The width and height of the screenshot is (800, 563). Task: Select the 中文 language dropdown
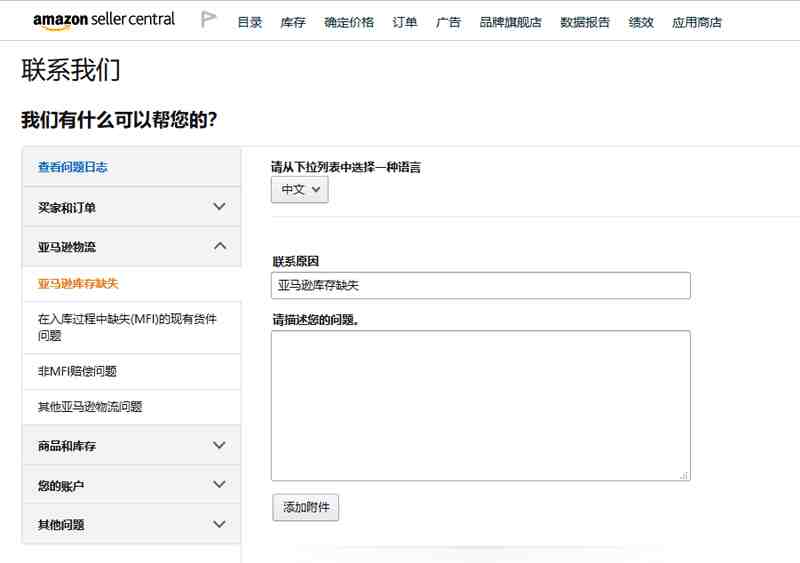pyautogui.click(x=300, y=189)
